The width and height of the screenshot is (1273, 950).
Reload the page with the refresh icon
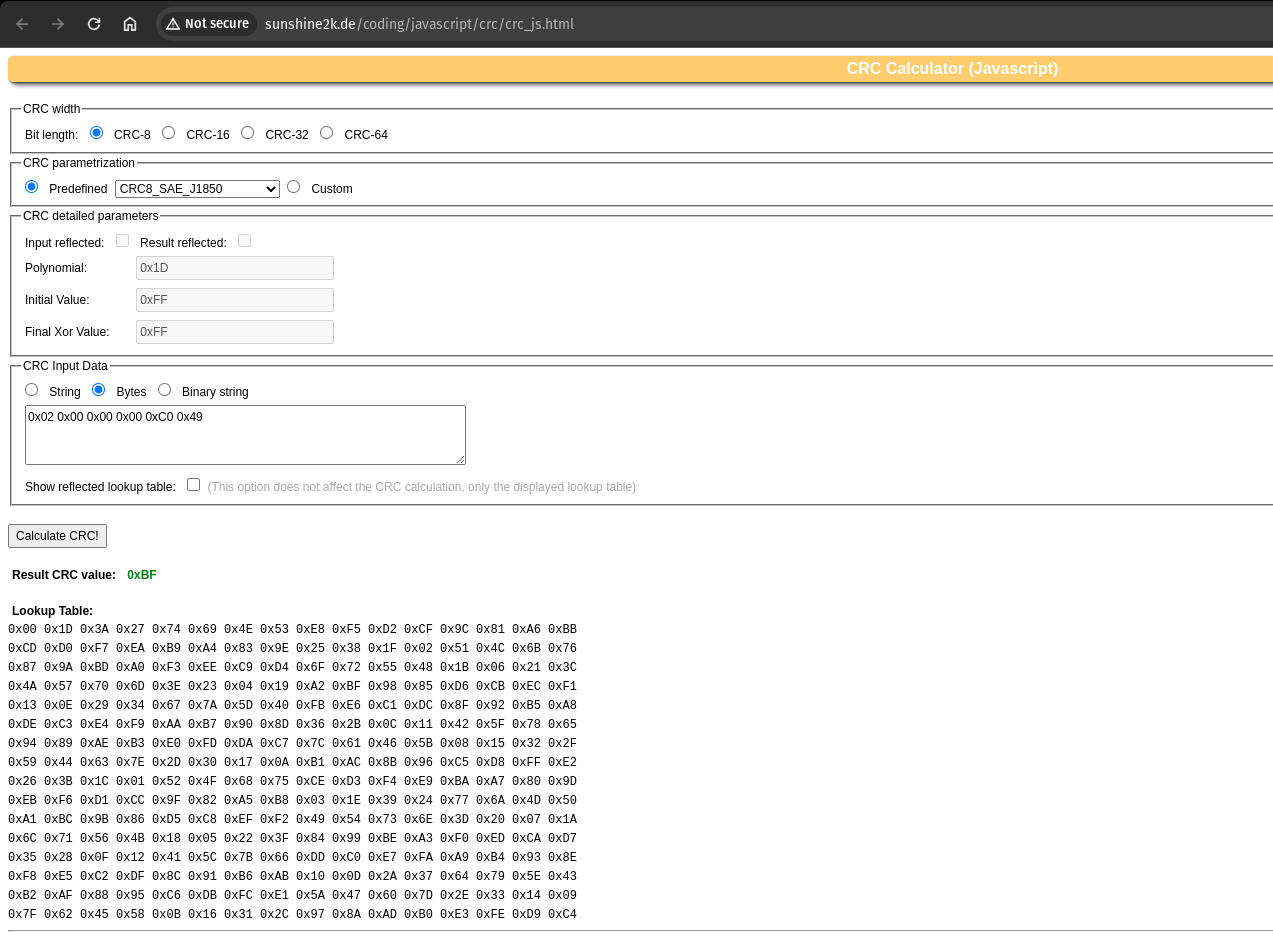94,24
